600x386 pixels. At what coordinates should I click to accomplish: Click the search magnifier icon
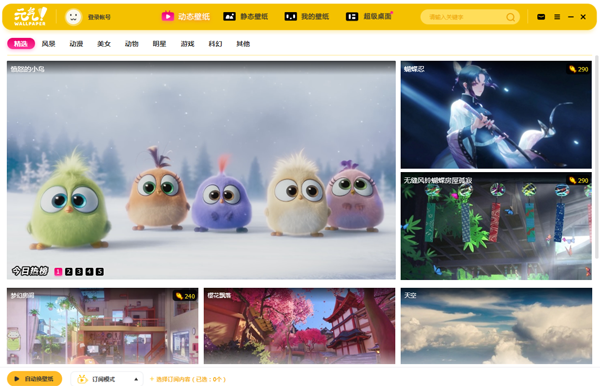coord(510,17)
